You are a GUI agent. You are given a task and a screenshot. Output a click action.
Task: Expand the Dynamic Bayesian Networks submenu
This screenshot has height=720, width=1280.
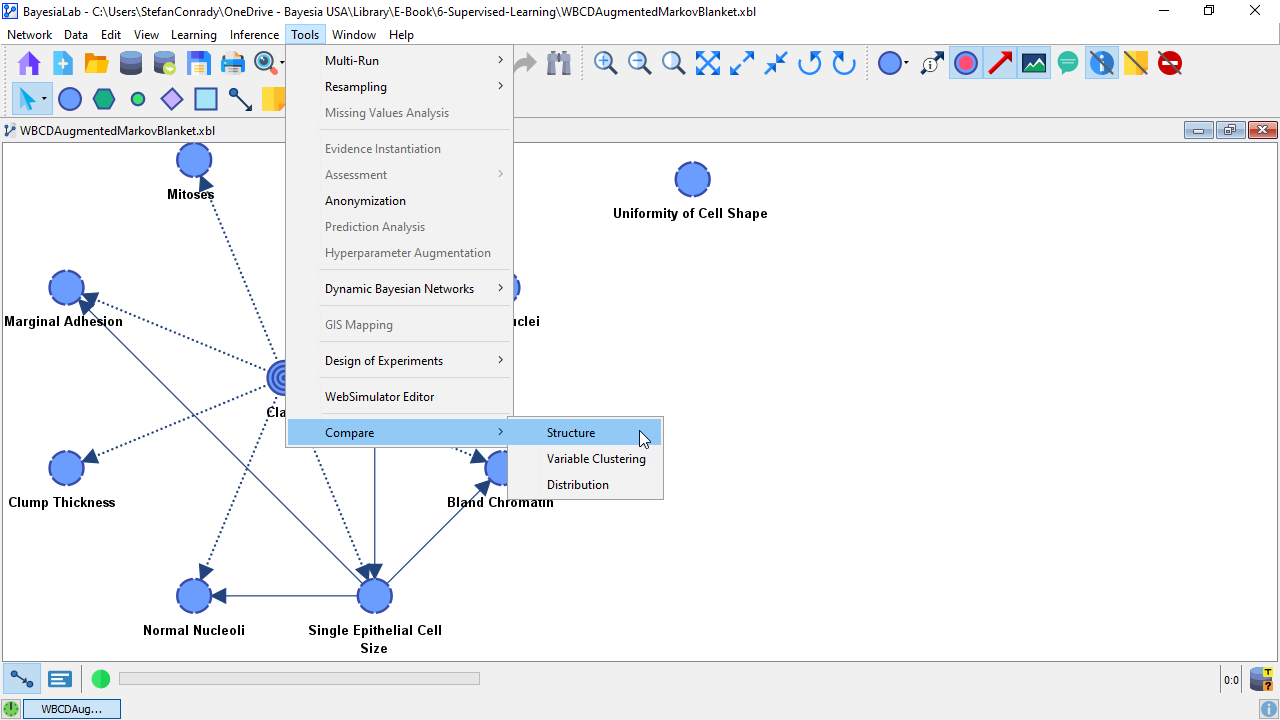tap(399, 289)
